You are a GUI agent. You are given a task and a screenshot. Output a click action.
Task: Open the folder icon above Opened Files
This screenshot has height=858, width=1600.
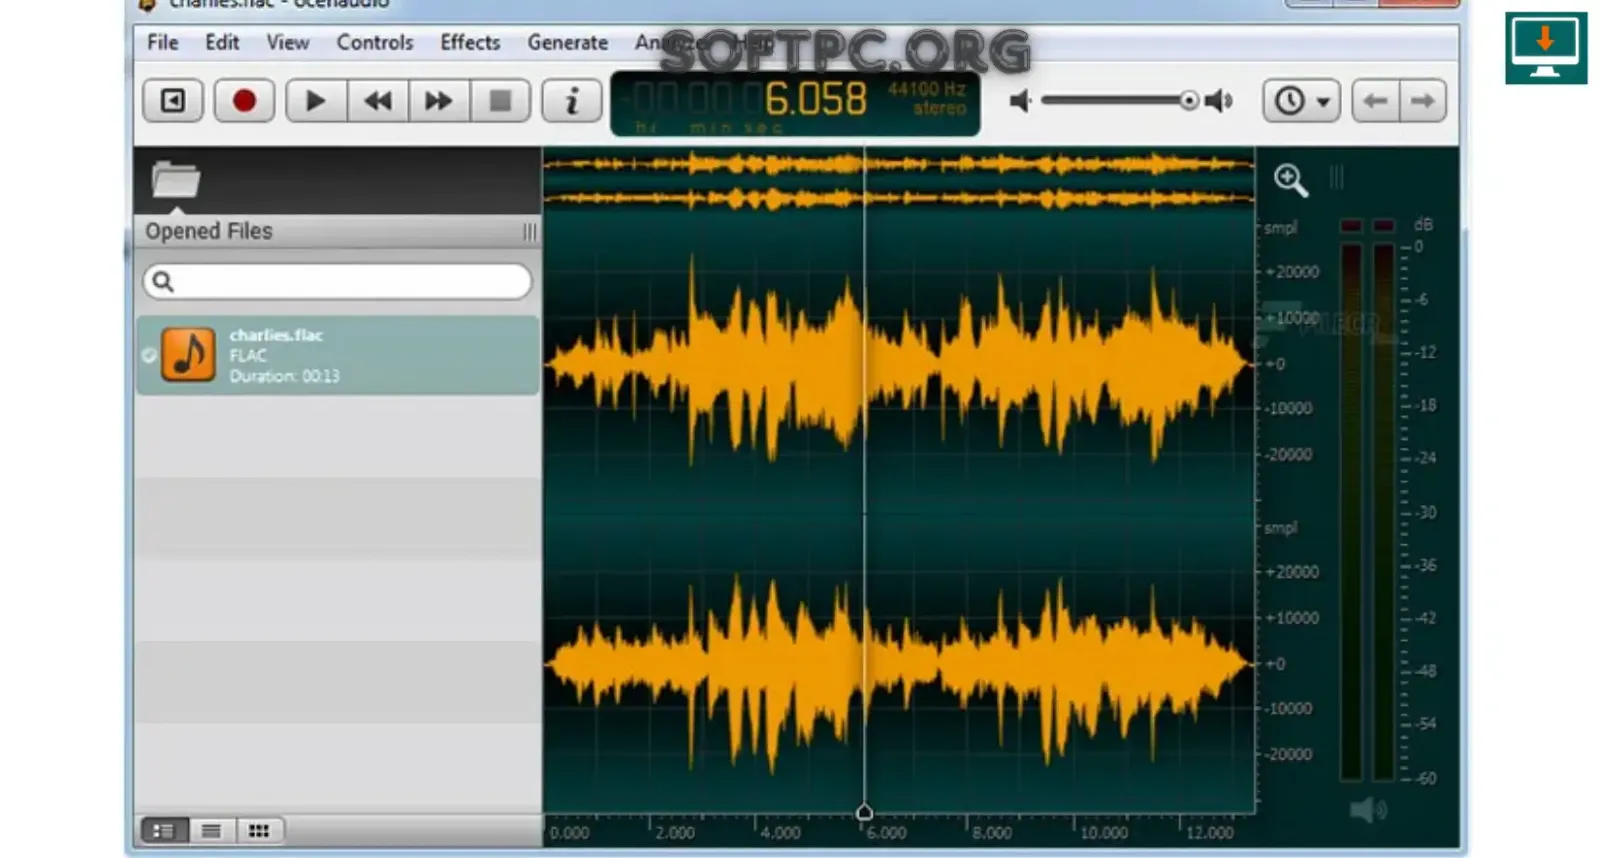coord(176,181)
